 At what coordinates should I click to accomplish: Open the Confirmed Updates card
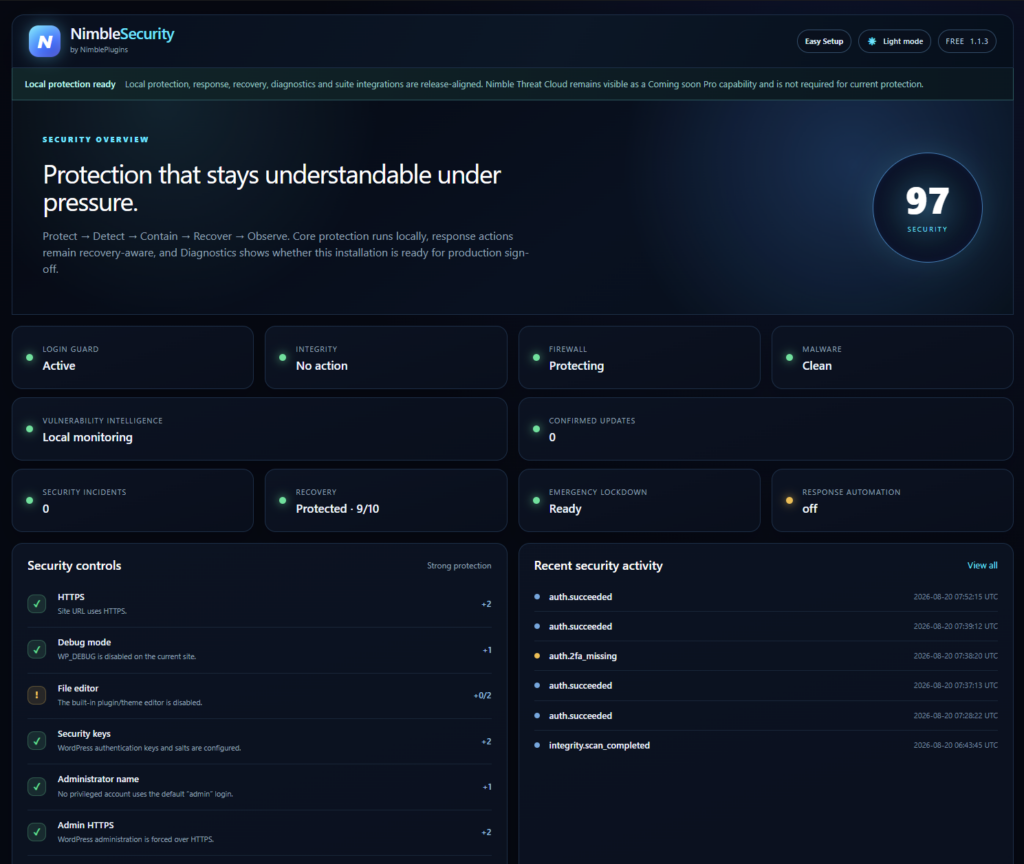(765, 429)
